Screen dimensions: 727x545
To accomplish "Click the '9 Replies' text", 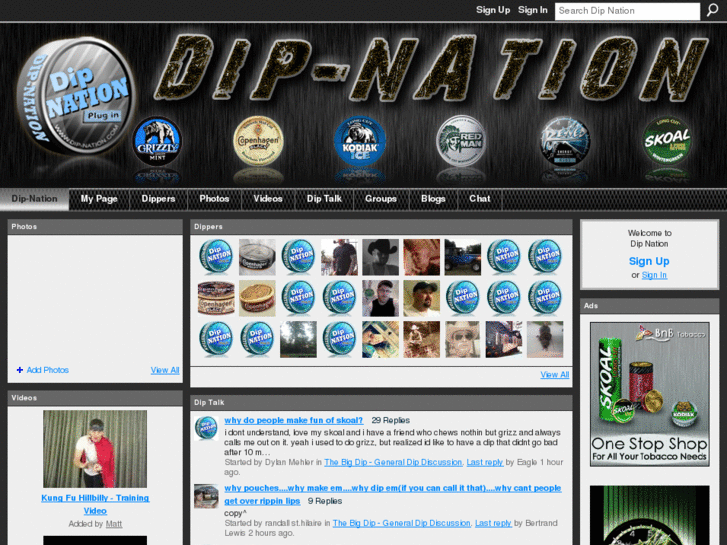I will click(325, 501).
